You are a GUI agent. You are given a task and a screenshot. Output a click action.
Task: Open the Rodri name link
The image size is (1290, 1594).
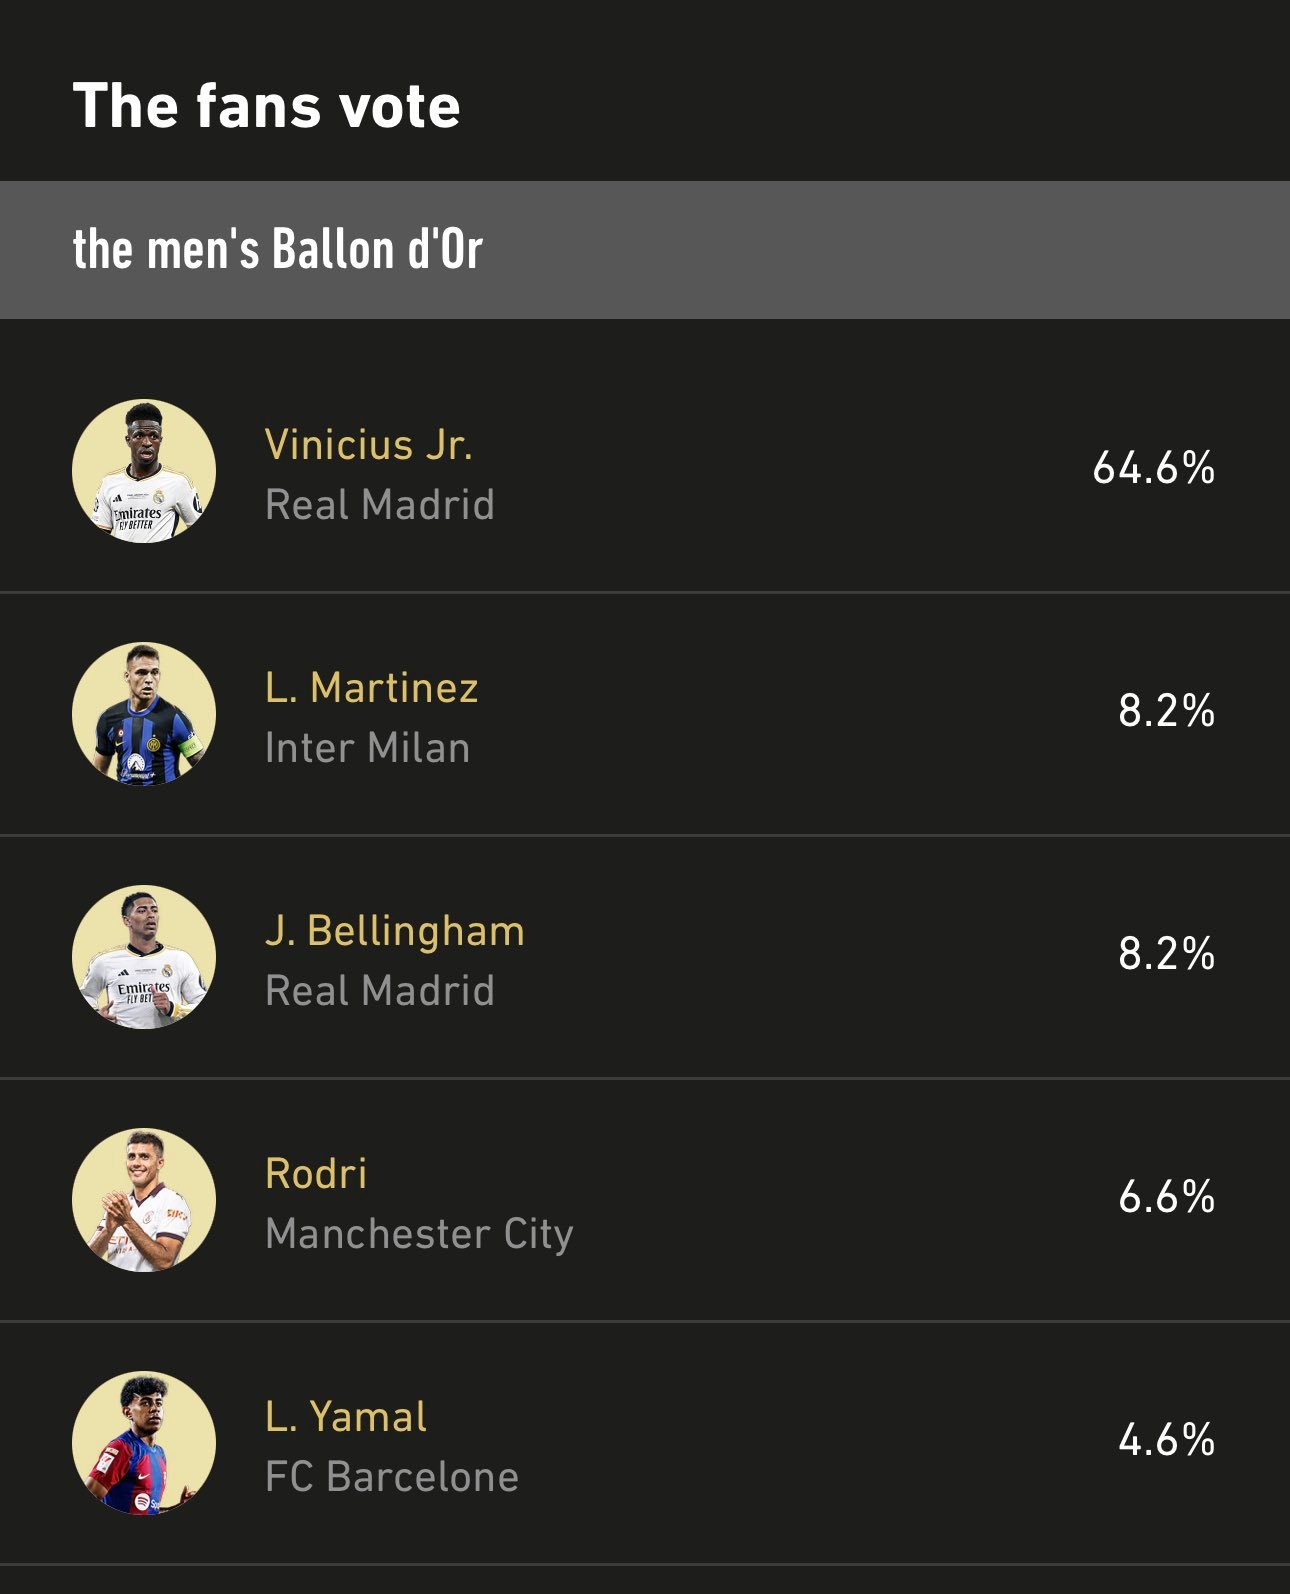(x=316, y=1174)
